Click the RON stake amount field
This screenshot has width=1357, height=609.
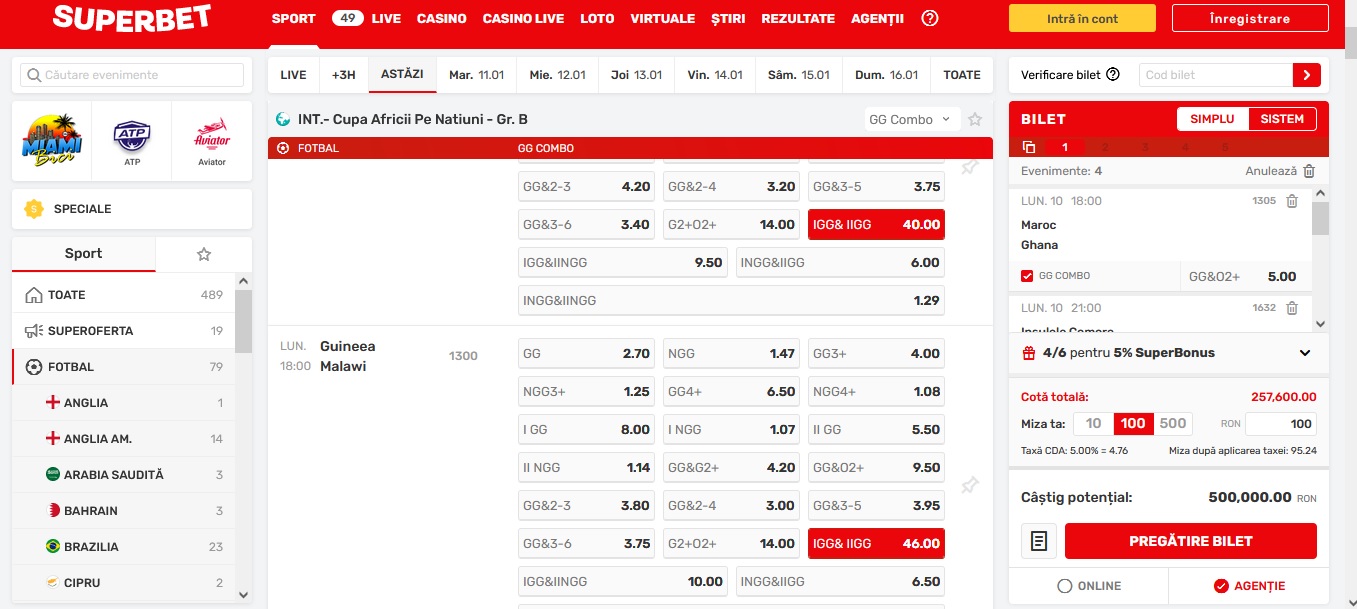pos(1281,424)
